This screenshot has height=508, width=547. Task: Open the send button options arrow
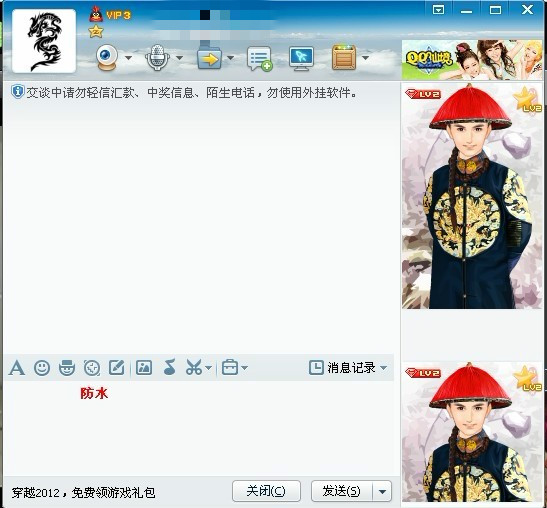[x=382, y=492]
